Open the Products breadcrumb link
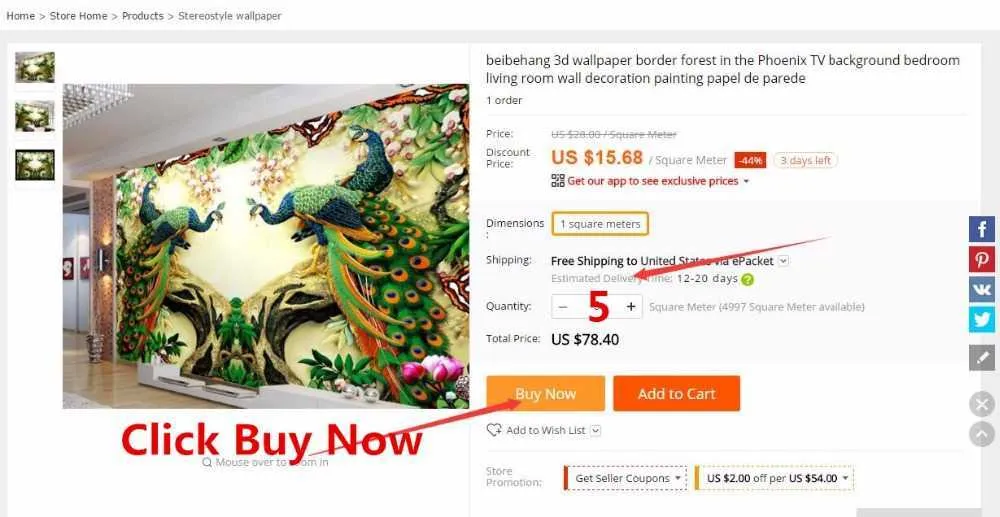The image size is (1000, 517). pos(143,16)
